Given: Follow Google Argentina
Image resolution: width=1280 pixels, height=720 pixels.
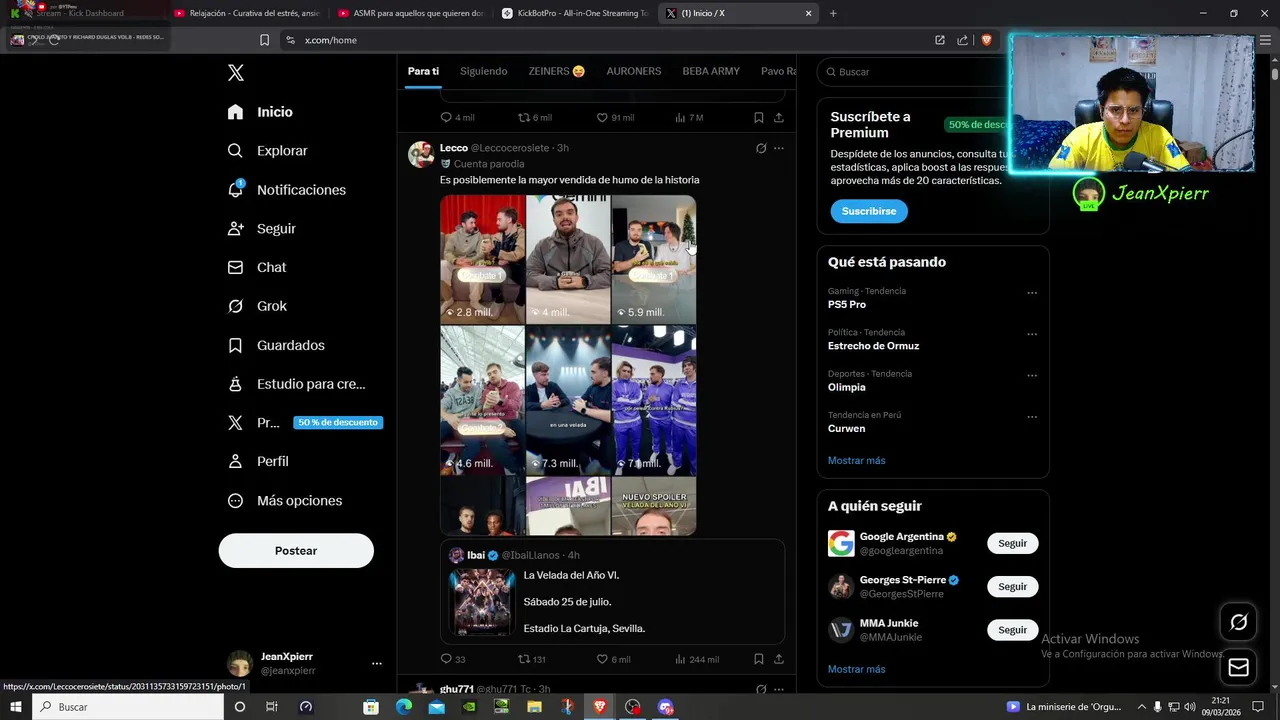Looking at the screenshot, I should [x=1013, y=543].
